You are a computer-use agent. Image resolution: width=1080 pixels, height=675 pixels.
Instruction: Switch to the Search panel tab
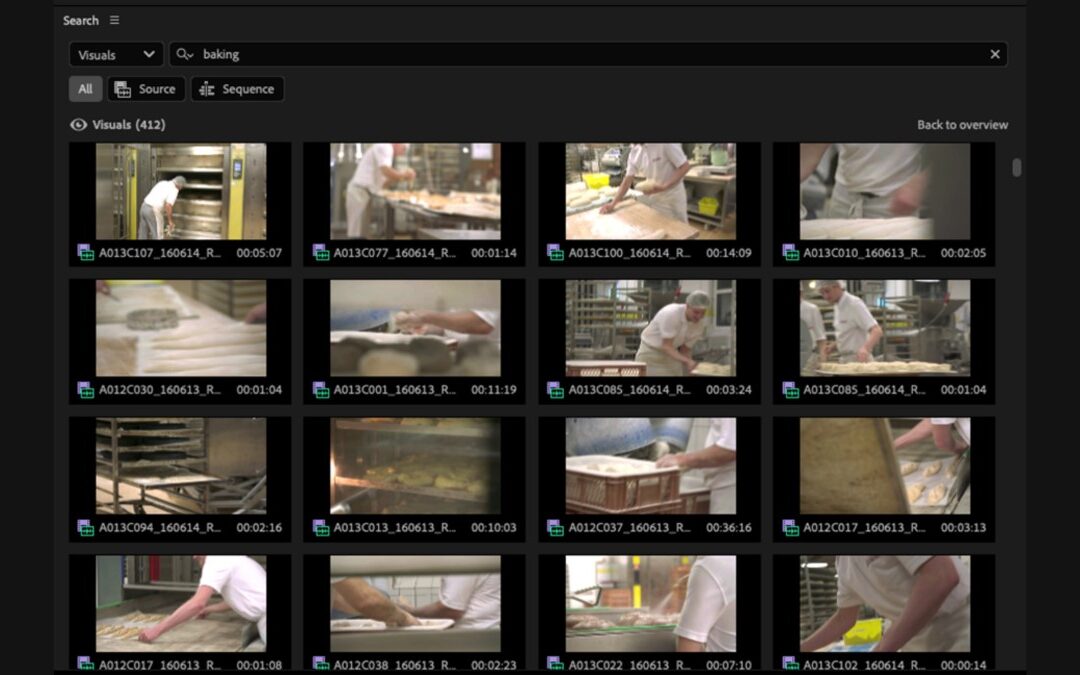point(79,20)
